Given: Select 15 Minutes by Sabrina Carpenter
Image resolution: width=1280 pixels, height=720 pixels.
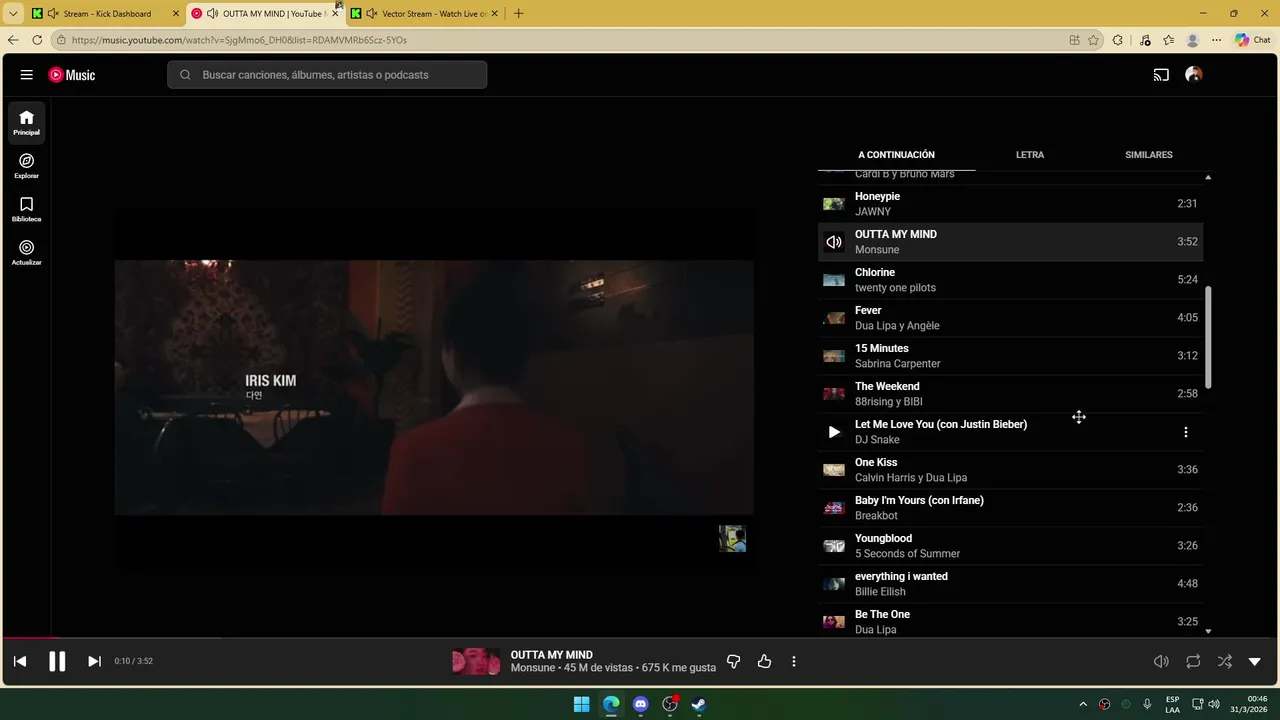Looking at the screenshot, I should coord(1010,356).
